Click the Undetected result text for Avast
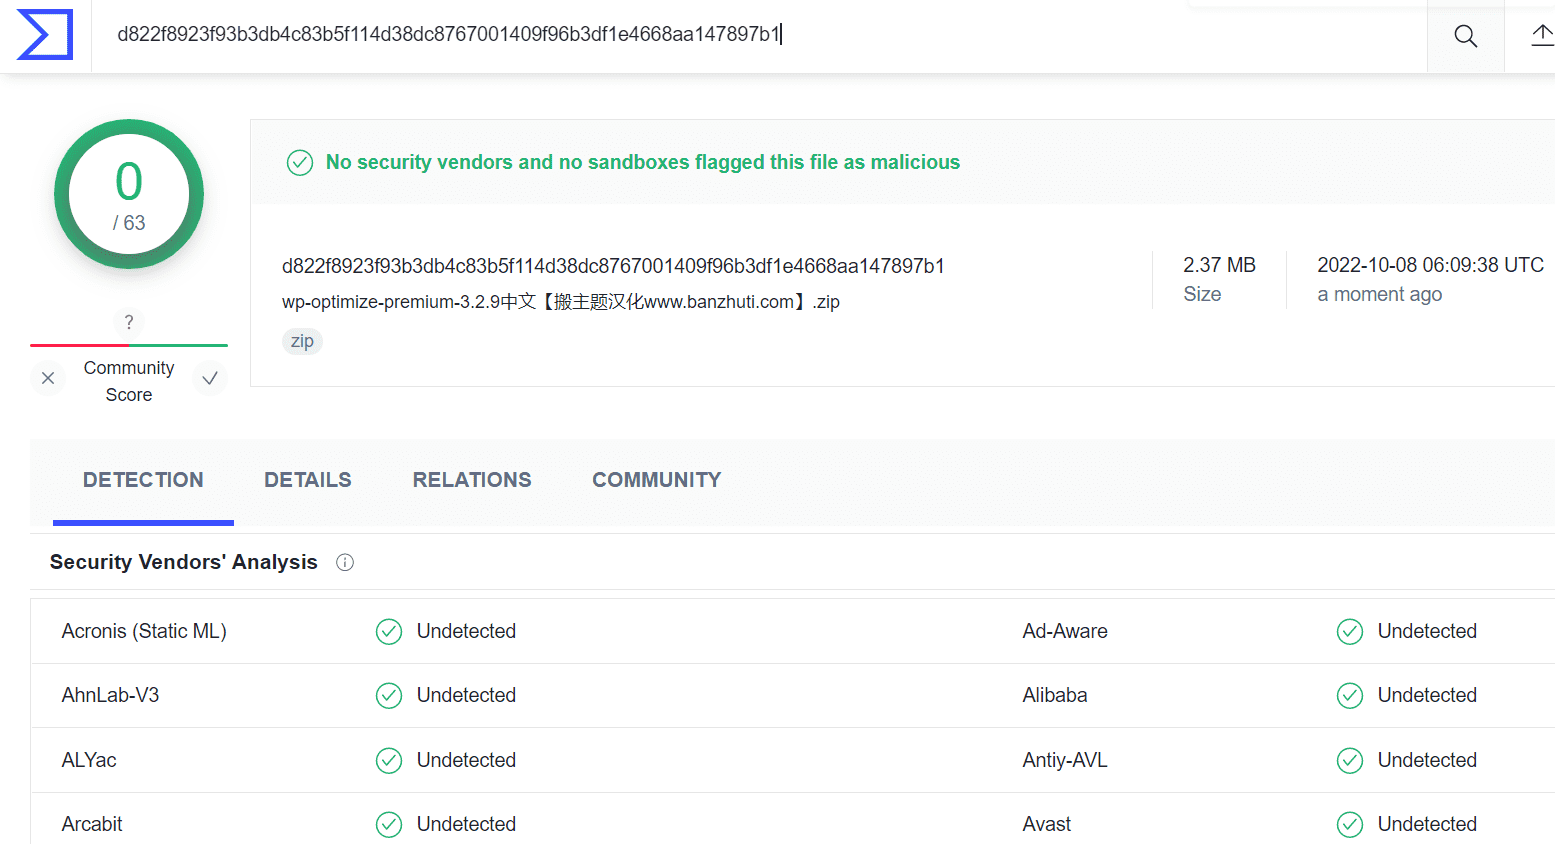1555x844 pixels. (x=1427, y=824)
